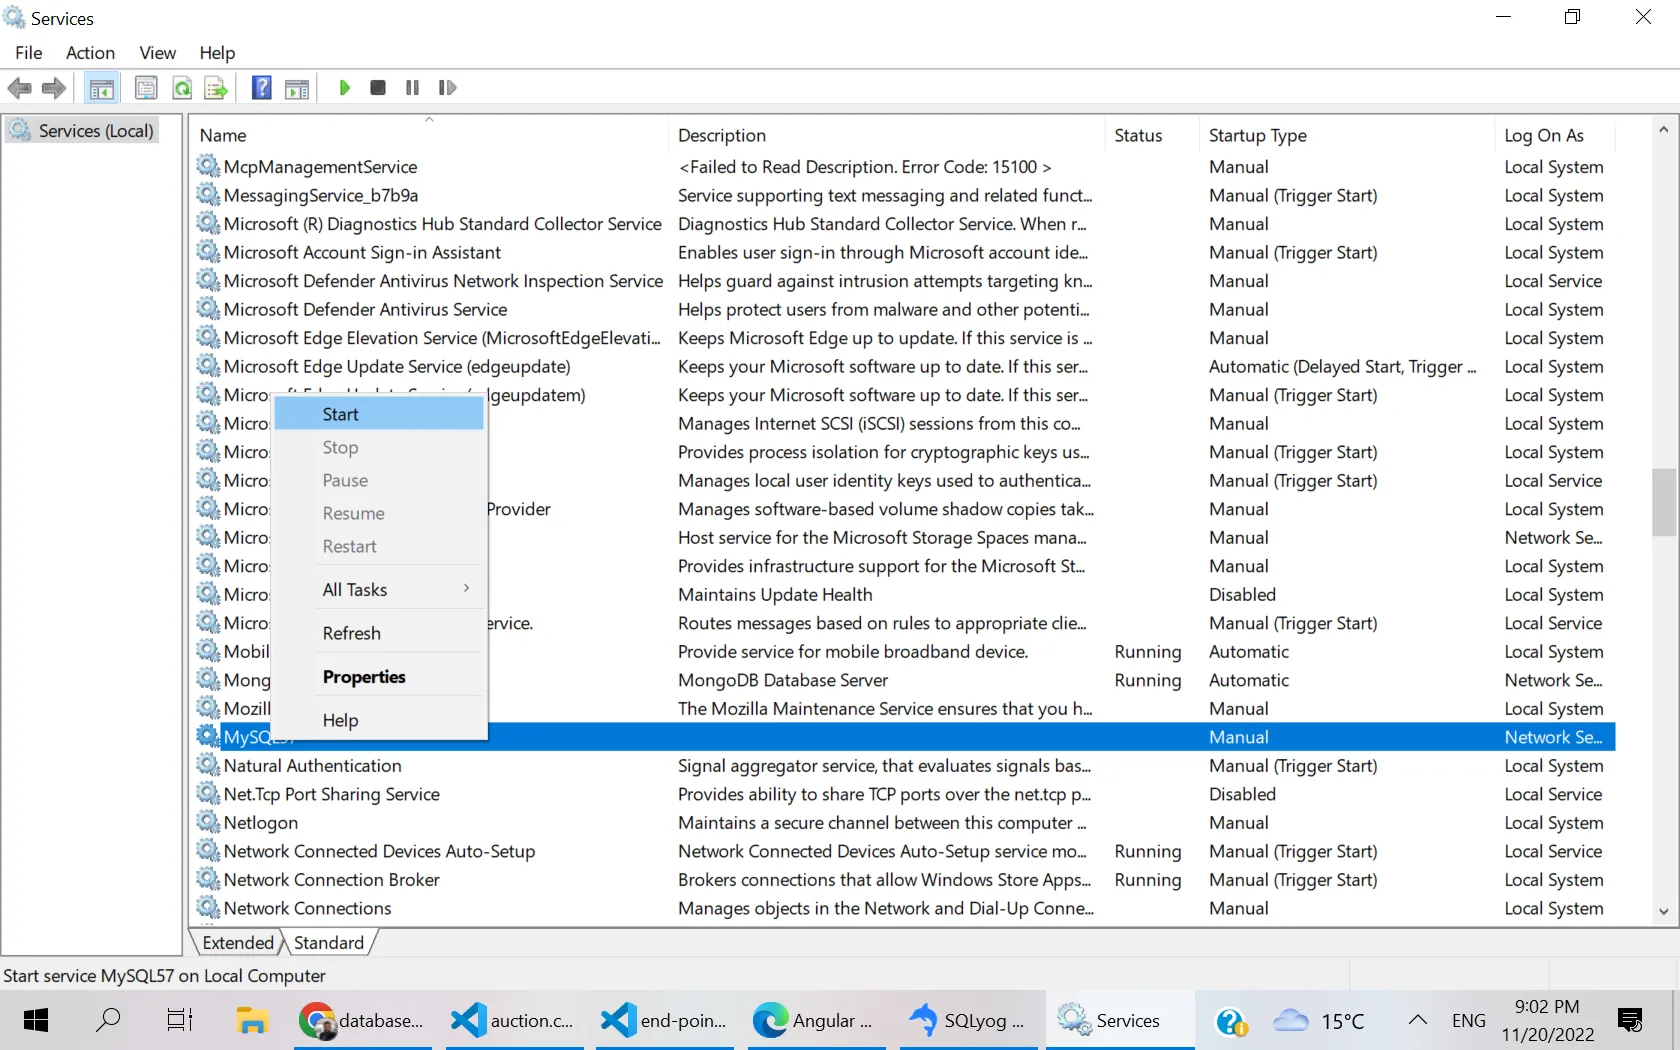Choose Refresh in context menu
Image resolution: width=1680 pixels, height=1050 pixels.
379,633
